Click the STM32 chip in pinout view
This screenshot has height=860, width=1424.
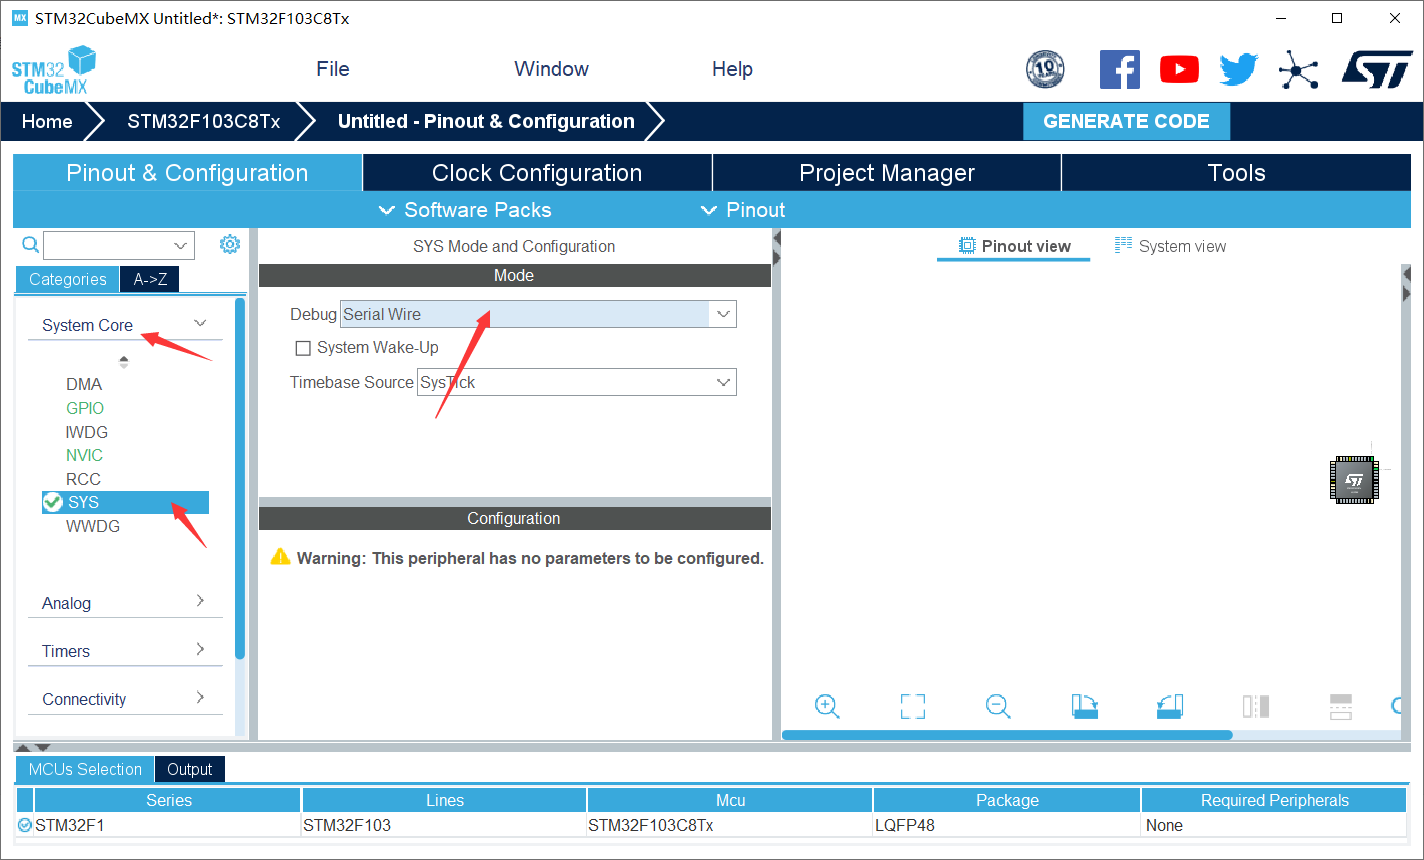point(1354,479)
